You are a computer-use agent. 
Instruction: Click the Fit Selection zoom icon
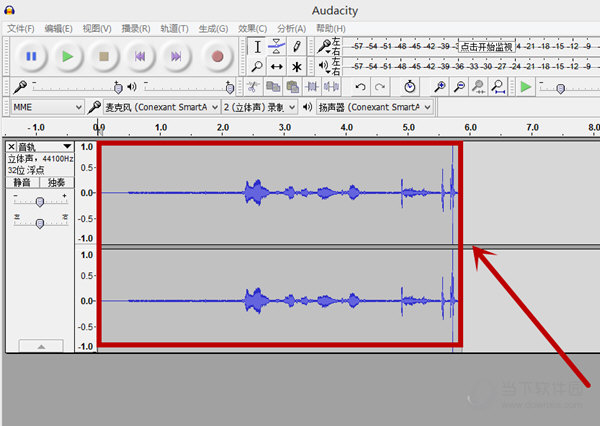pyautogui.click(x=478, y=87)
